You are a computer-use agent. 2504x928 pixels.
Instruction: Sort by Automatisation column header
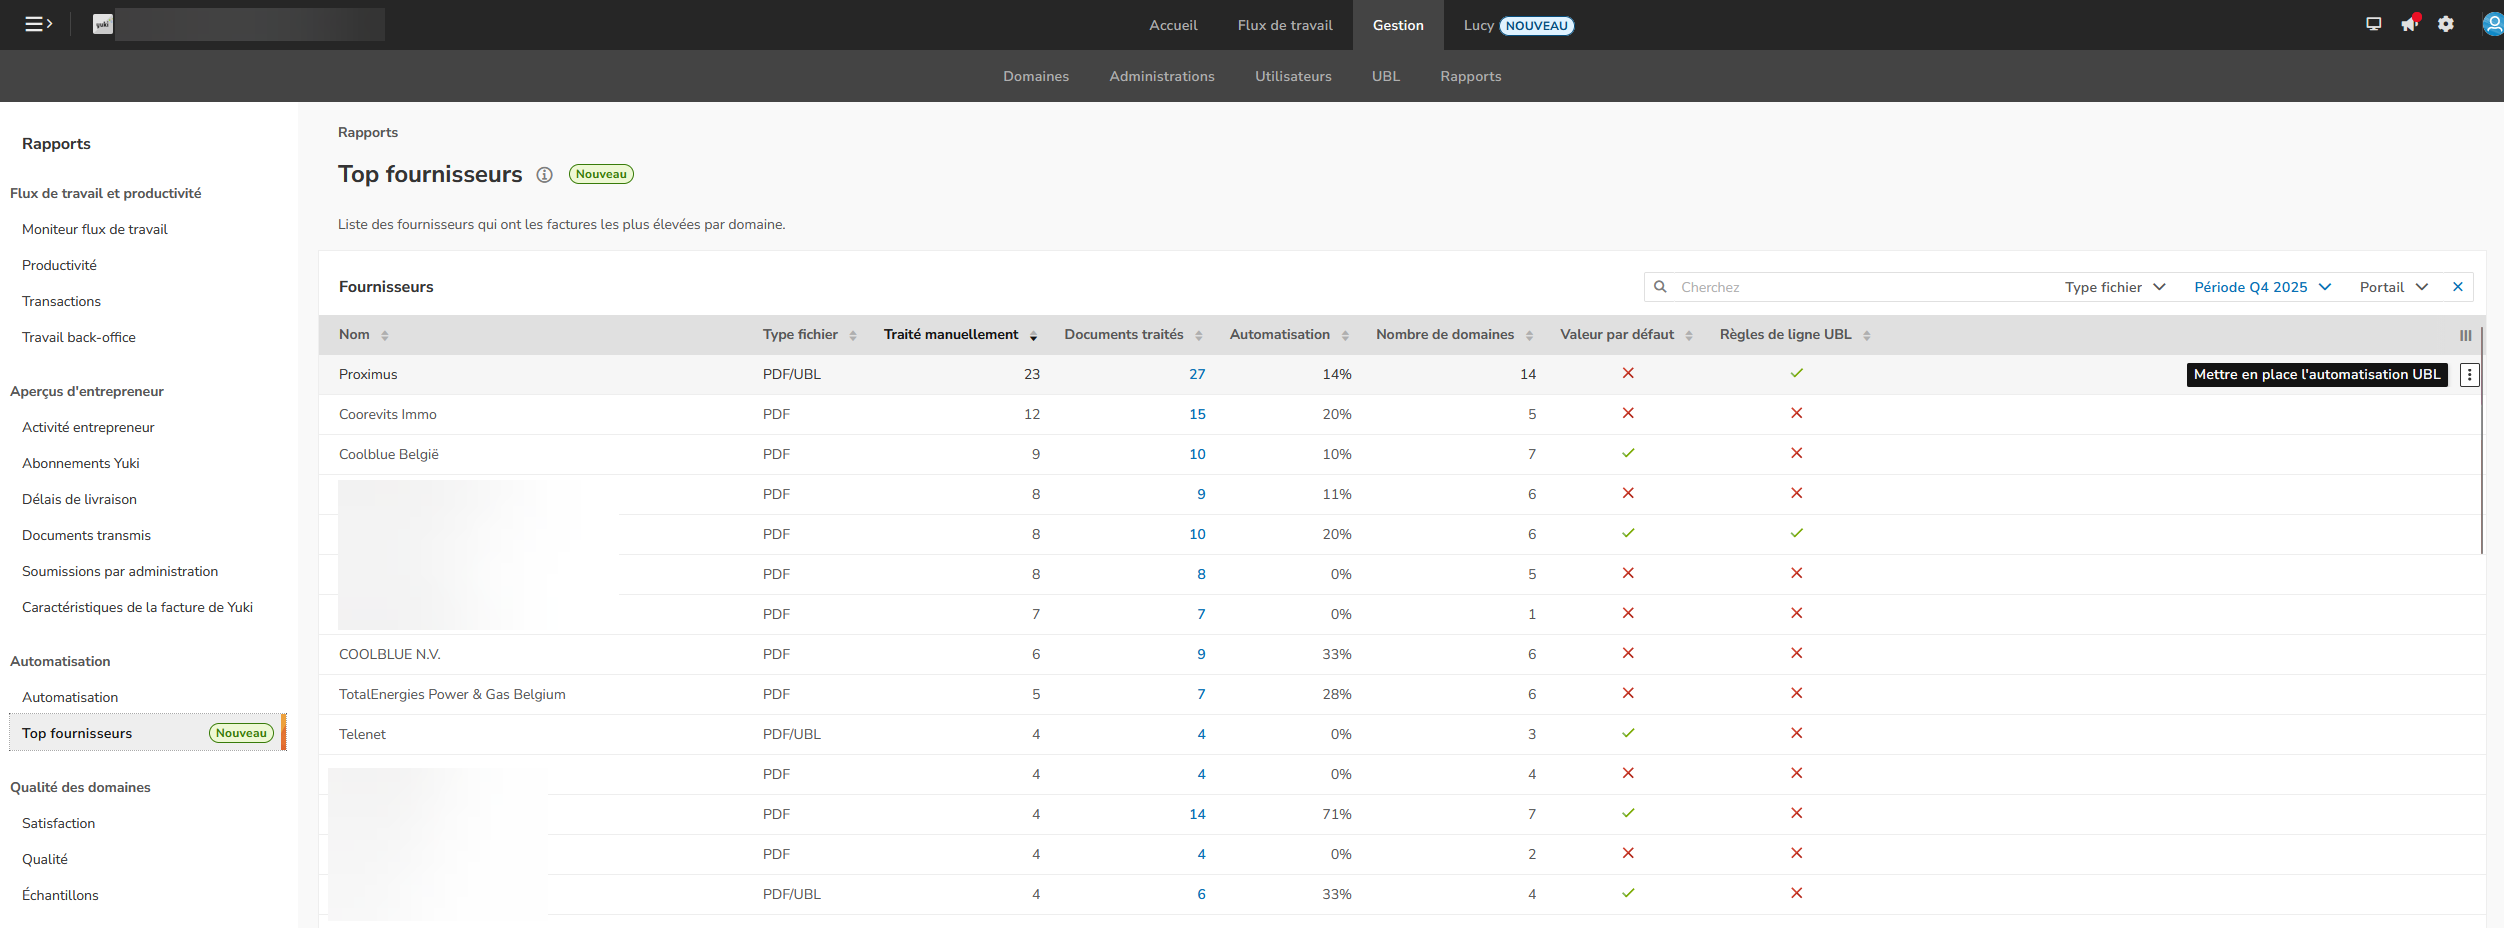pyautogui.click(x=1289, y=335)
